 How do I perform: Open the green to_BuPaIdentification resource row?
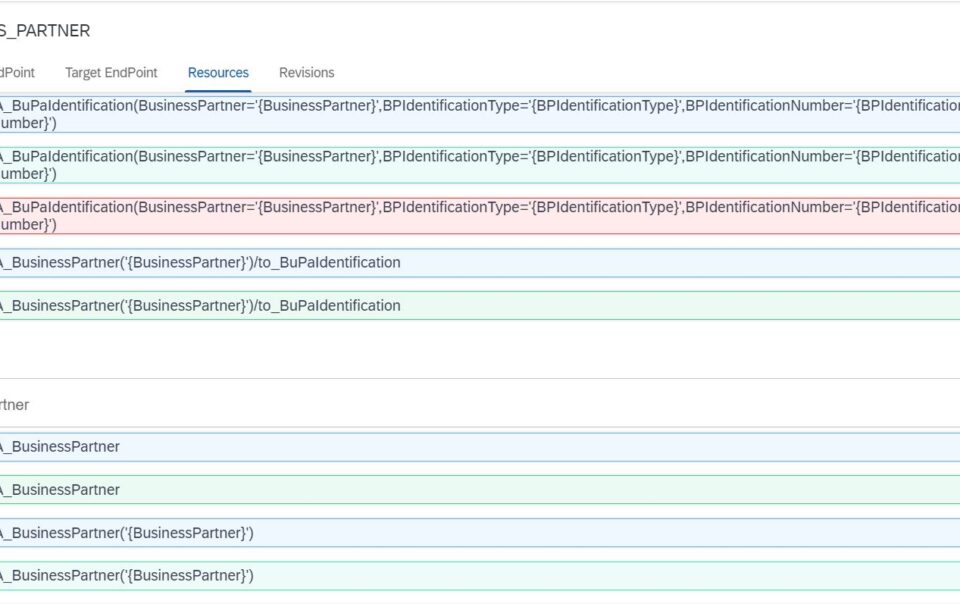(480, 306)
